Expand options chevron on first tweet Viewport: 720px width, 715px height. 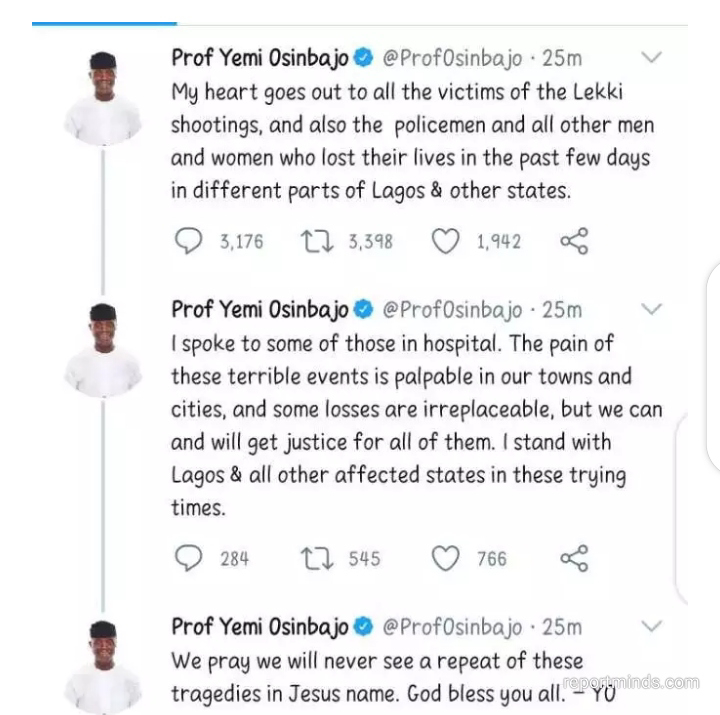pyautogui.click(x=651, y=58)
